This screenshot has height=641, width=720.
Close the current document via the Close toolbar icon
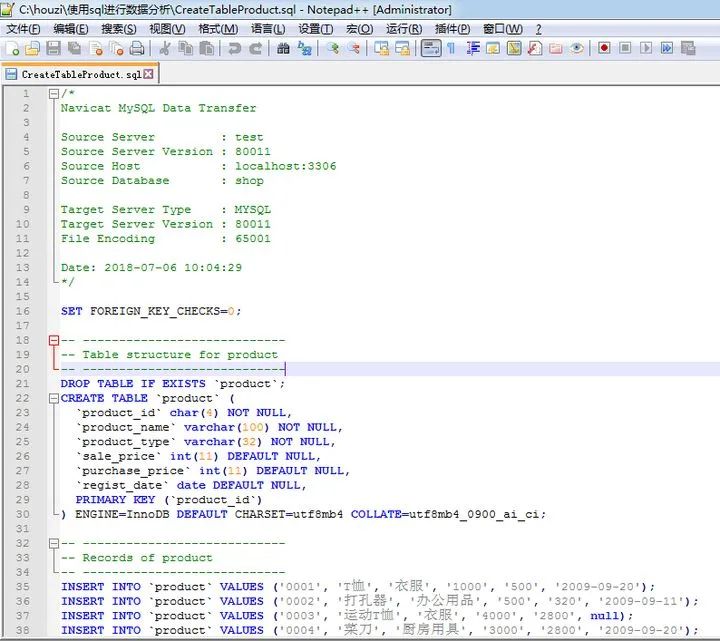[96, 48]
